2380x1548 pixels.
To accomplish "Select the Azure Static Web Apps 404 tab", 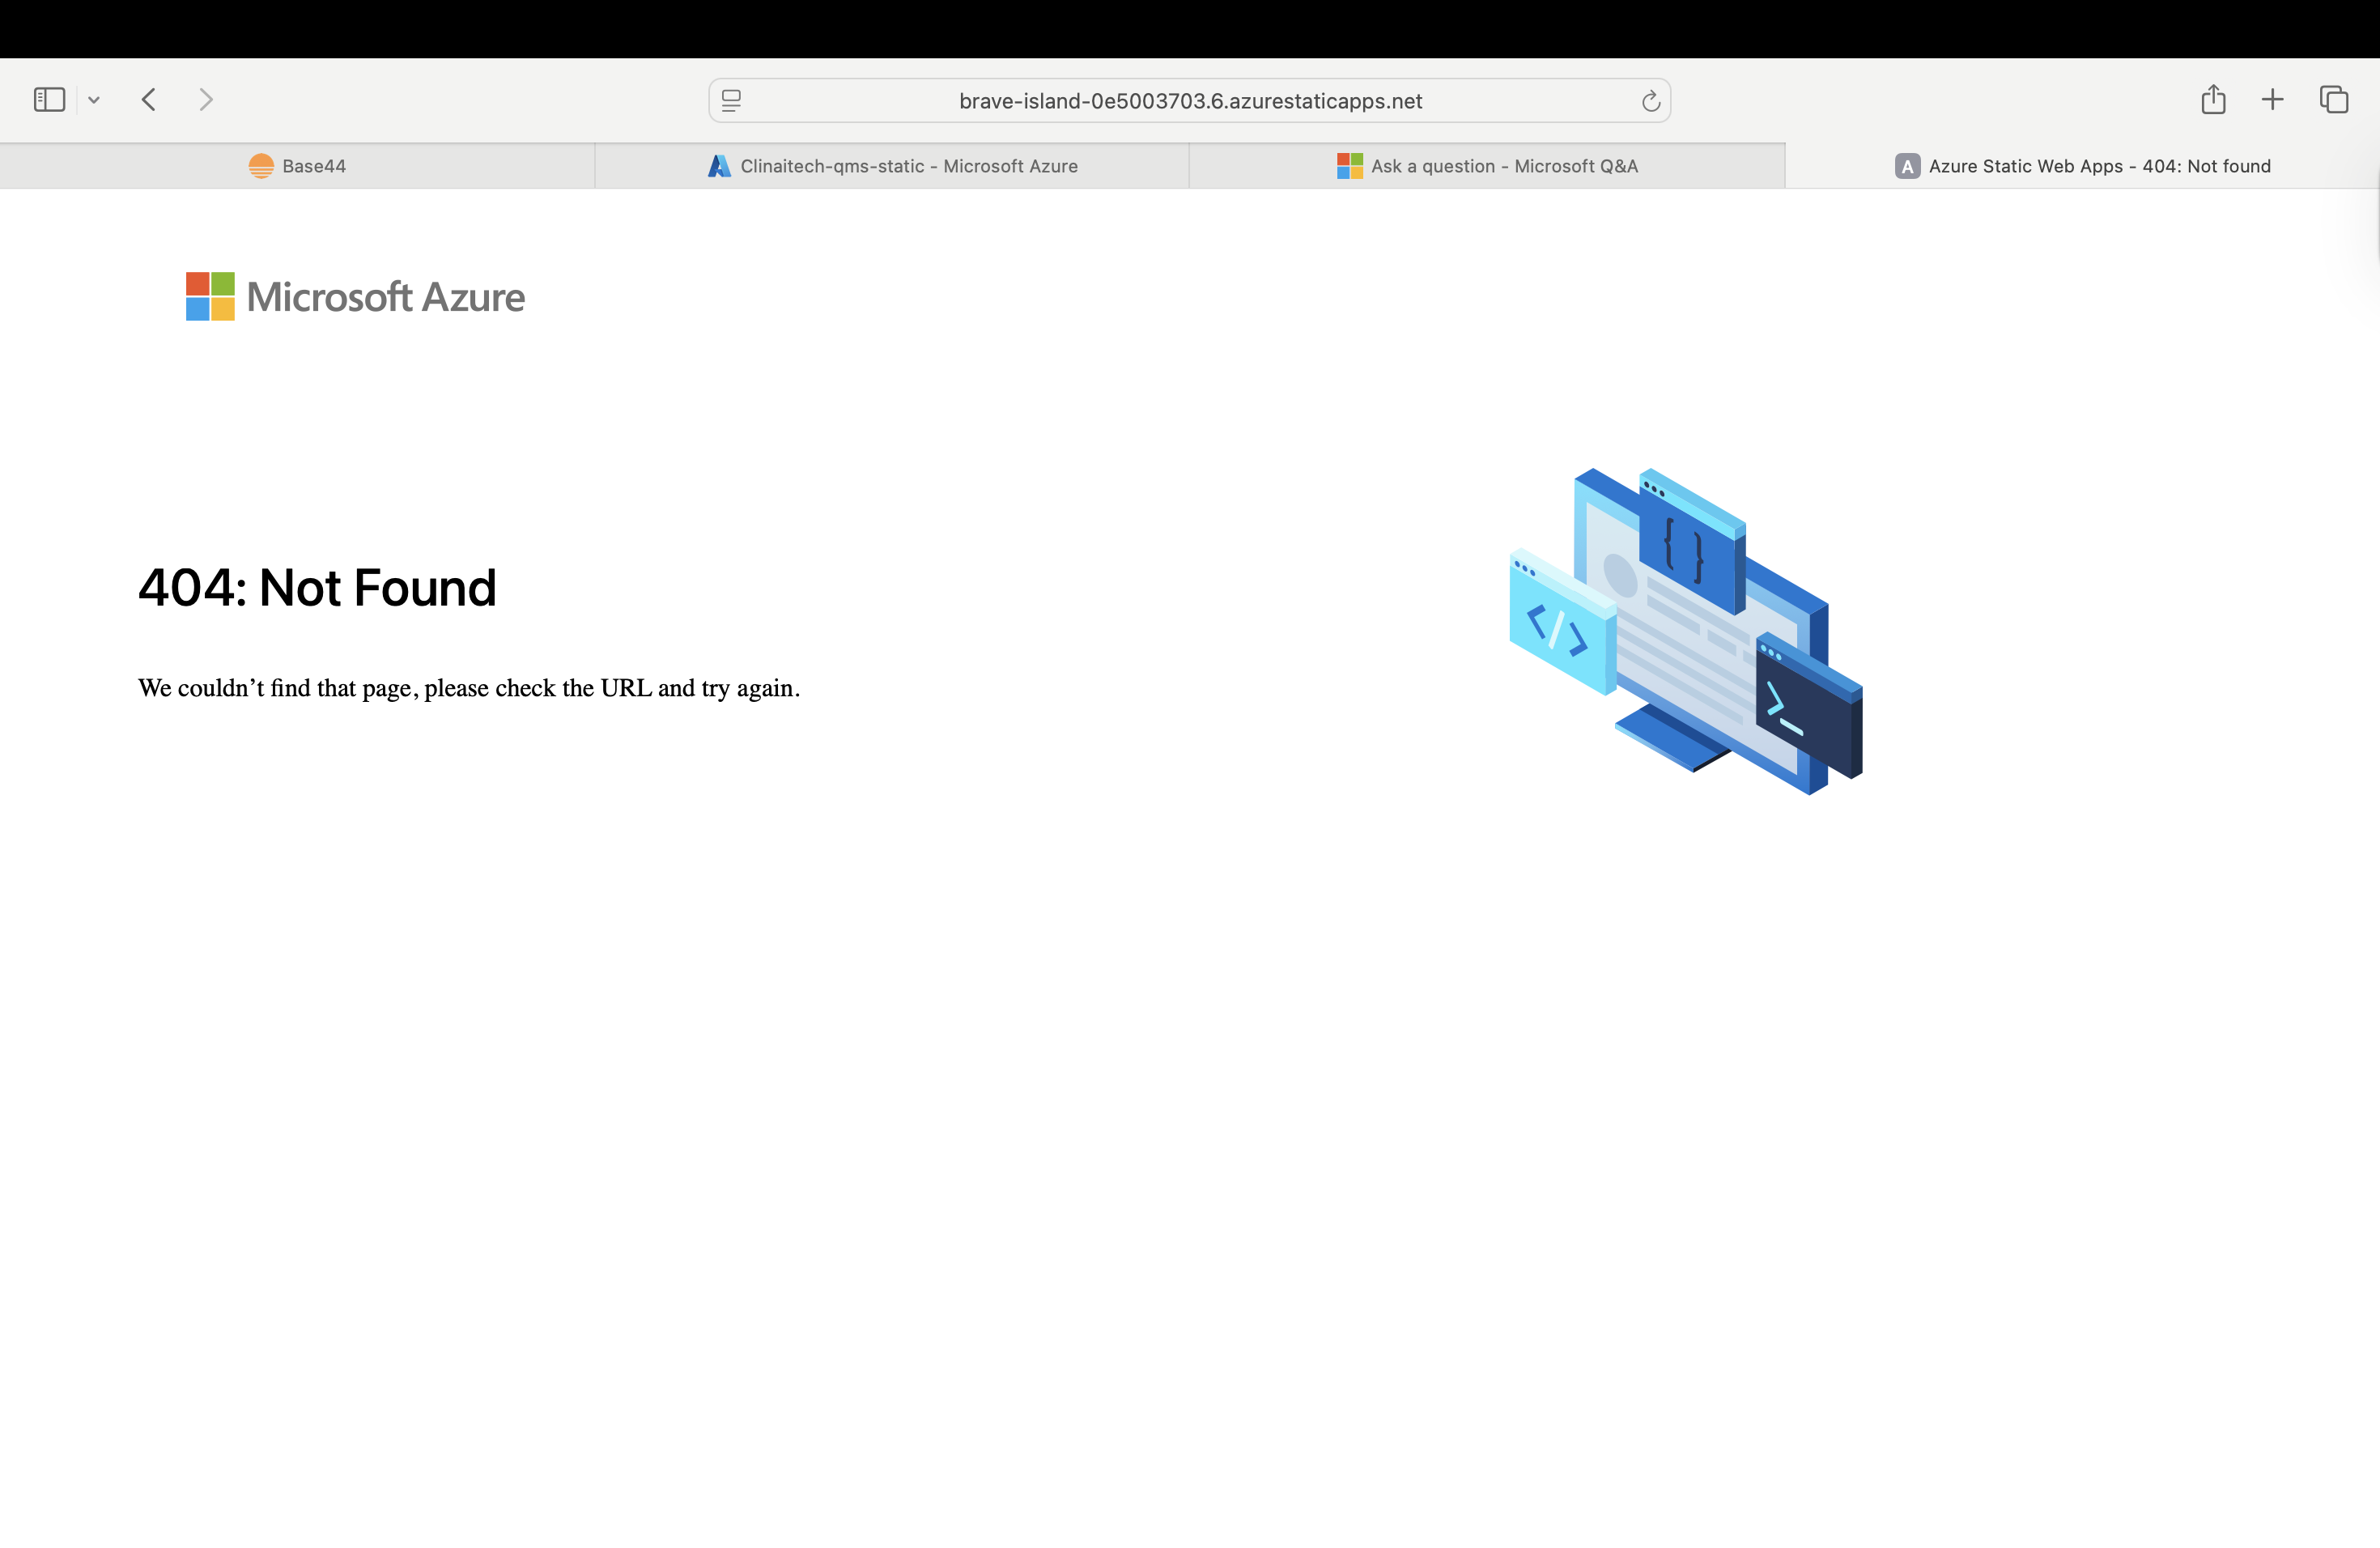I will pyautogui.click(x=2082, y=166).
